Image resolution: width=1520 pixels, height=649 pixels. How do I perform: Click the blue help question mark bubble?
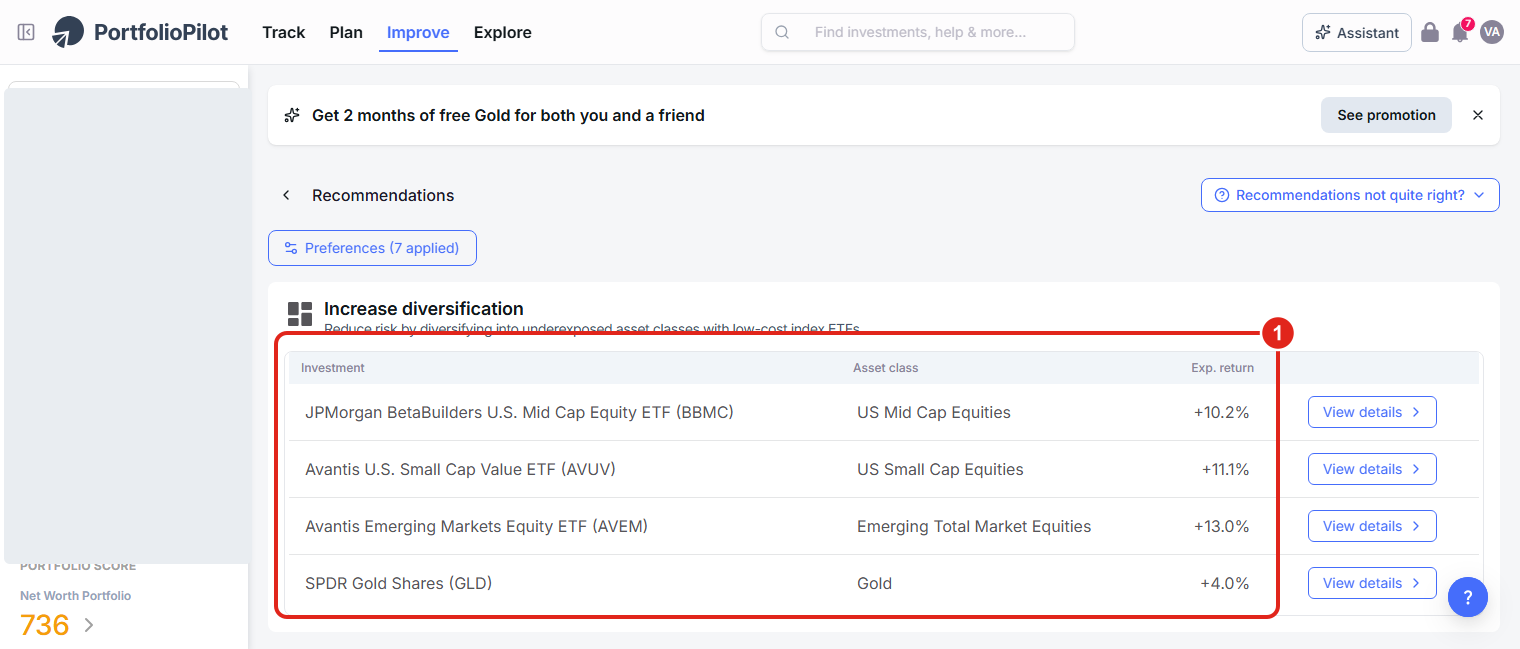pos(1468,597)
